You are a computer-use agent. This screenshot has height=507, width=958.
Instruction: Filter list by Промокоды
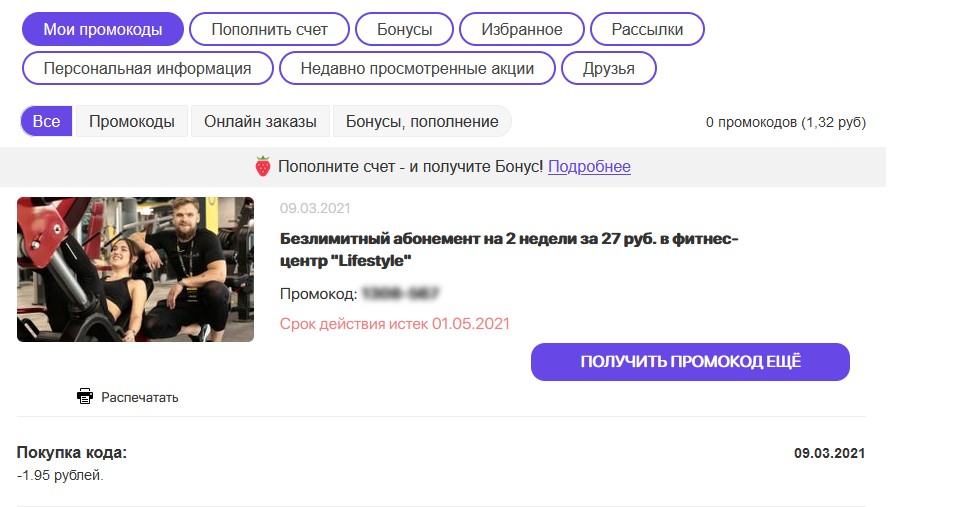click(x=132, y=122)
